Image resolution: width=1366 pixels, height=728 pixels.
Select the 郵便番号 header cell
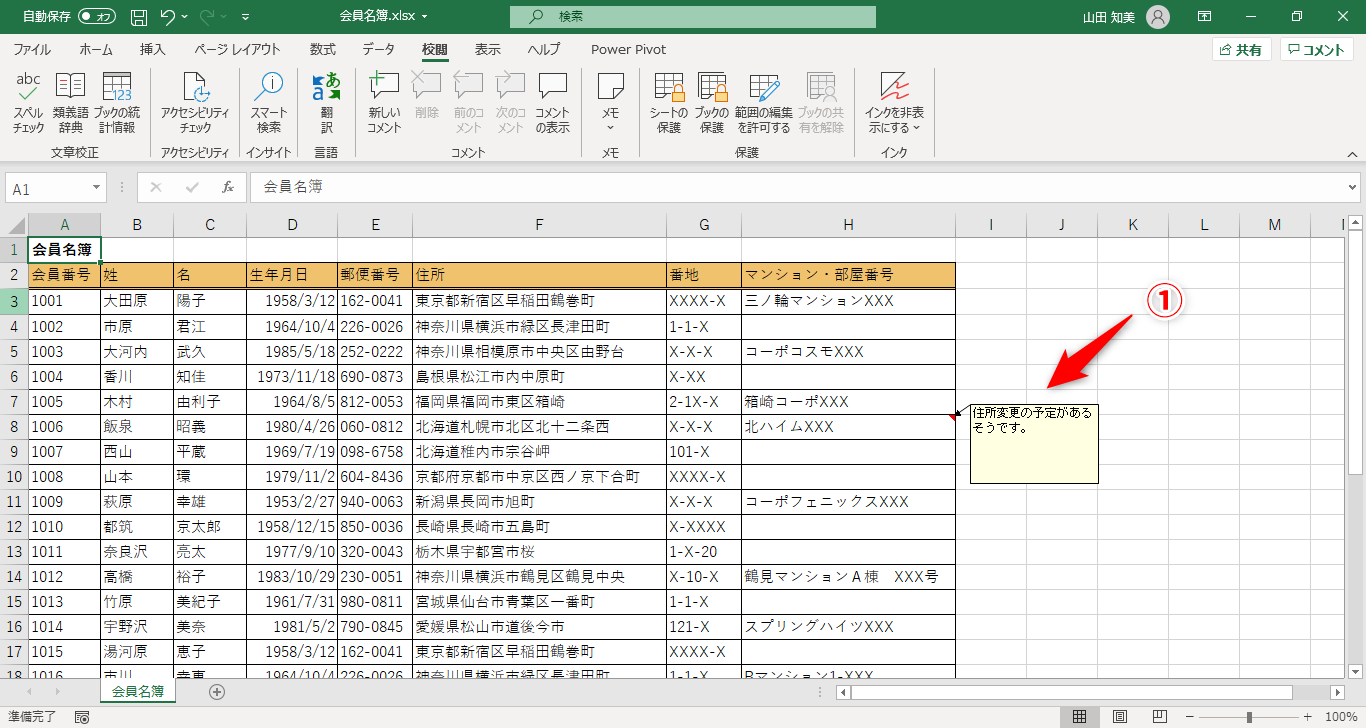point(375,274)
